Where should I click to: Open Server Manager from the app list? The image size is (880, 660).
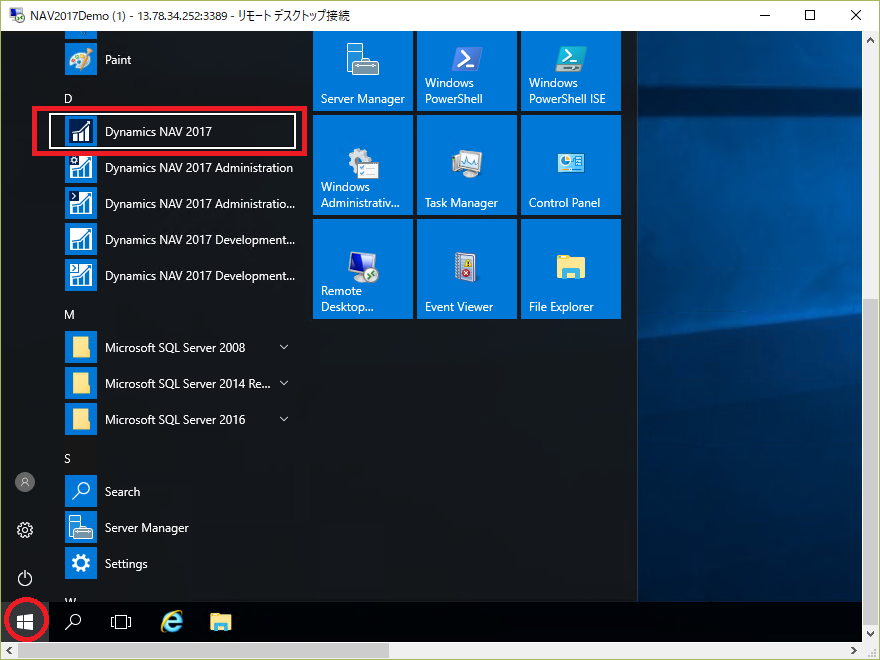[x=180, y=527]
